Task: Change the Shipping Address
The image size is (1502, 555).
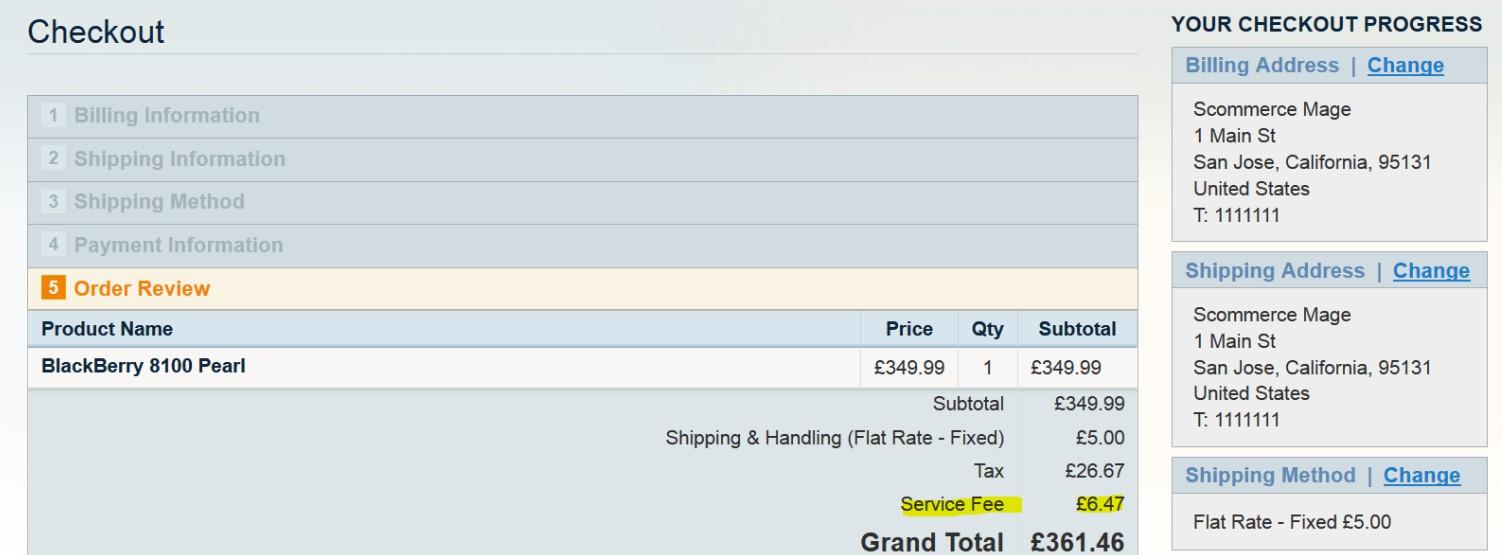Action: 1431,271
